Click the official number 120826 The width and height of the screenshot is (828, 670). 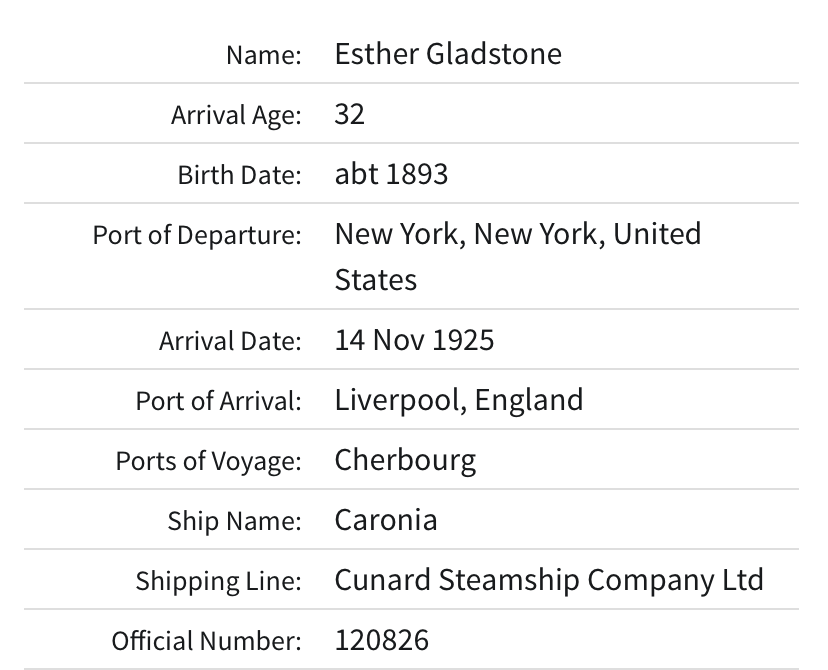point(381,640)
